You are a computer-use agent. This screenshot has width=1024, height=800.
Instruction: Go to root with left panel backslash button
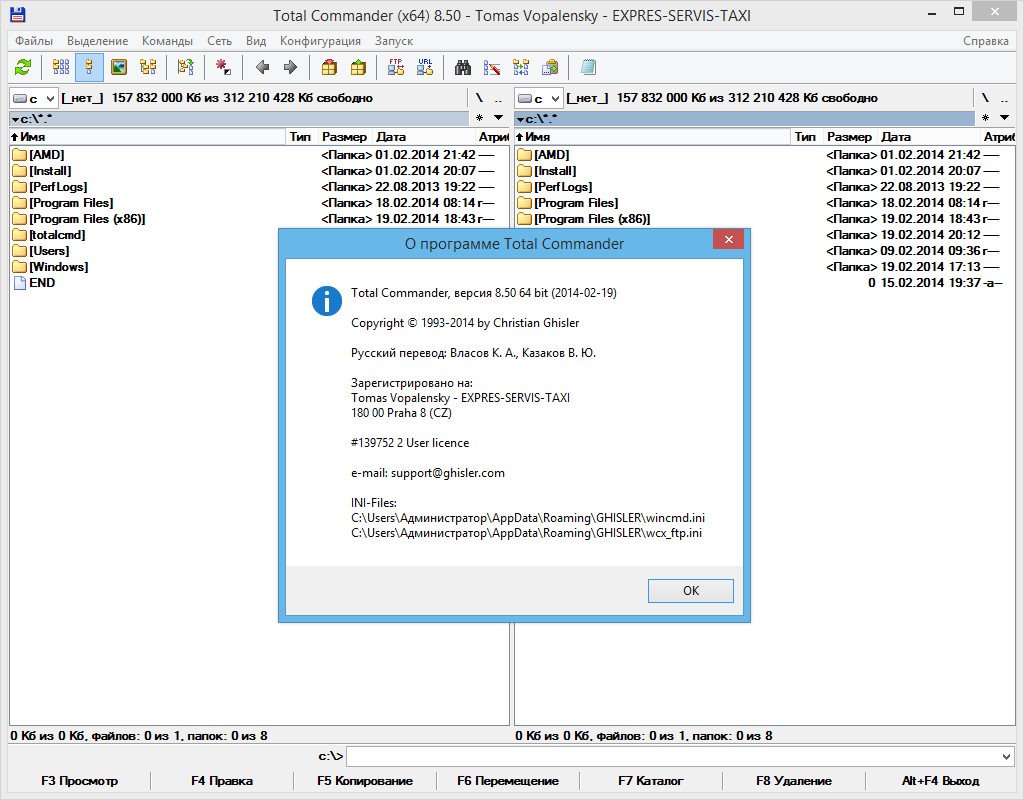click(x=479, y=99)
